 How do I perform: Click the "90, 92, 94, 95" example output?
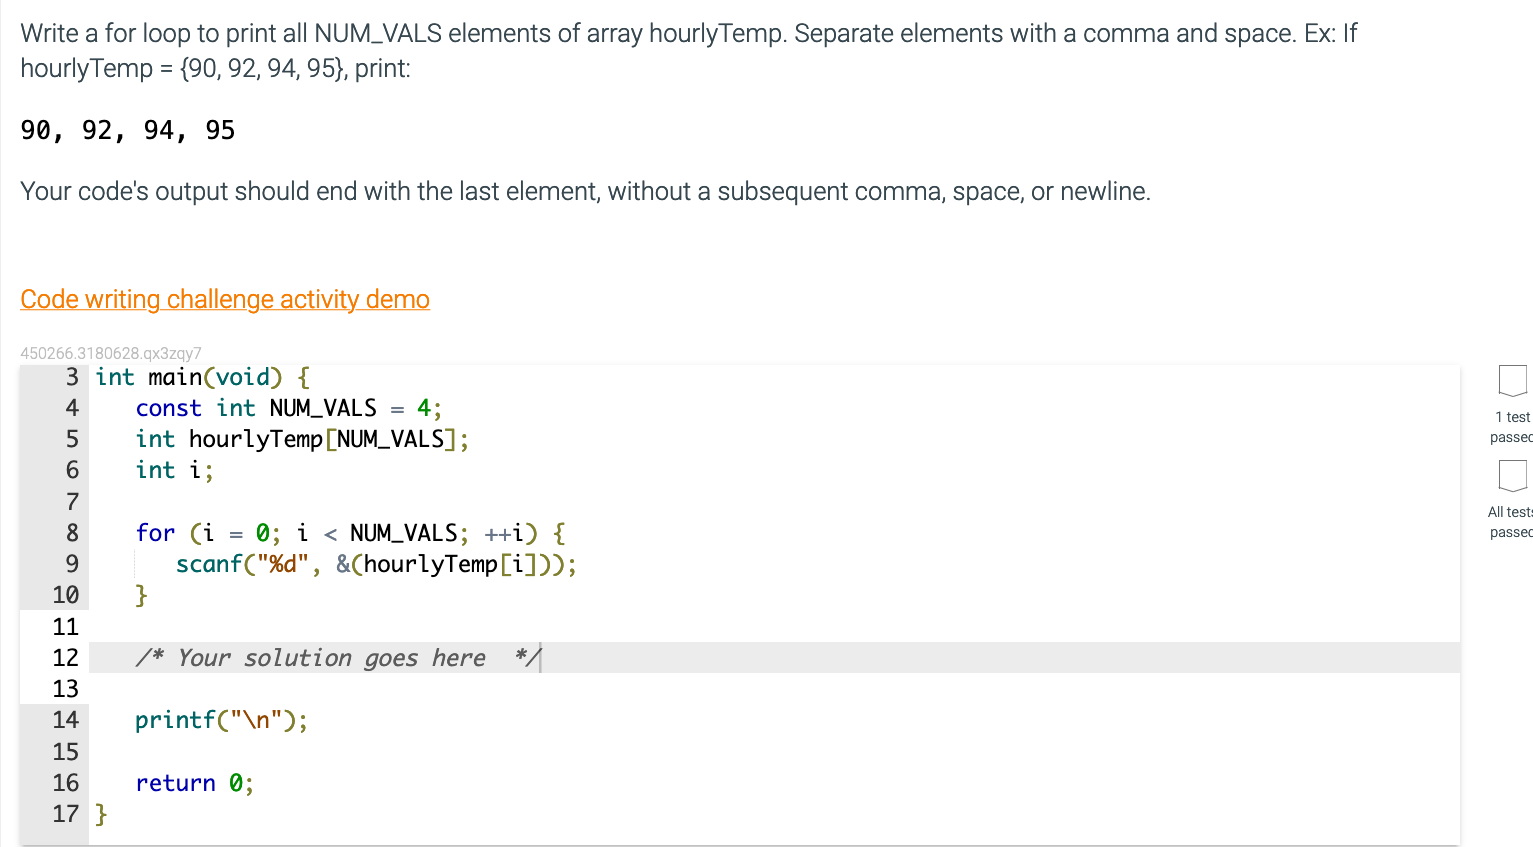coord(125,129)
